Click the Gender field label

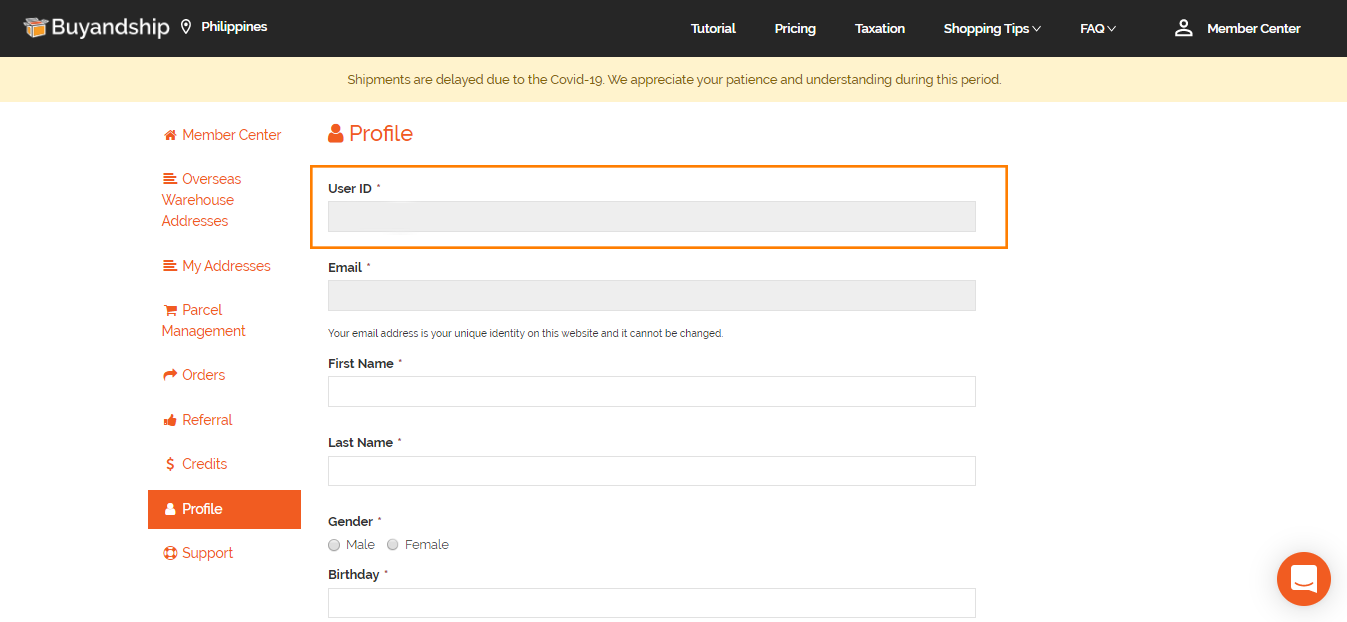(x=350, y=521)
